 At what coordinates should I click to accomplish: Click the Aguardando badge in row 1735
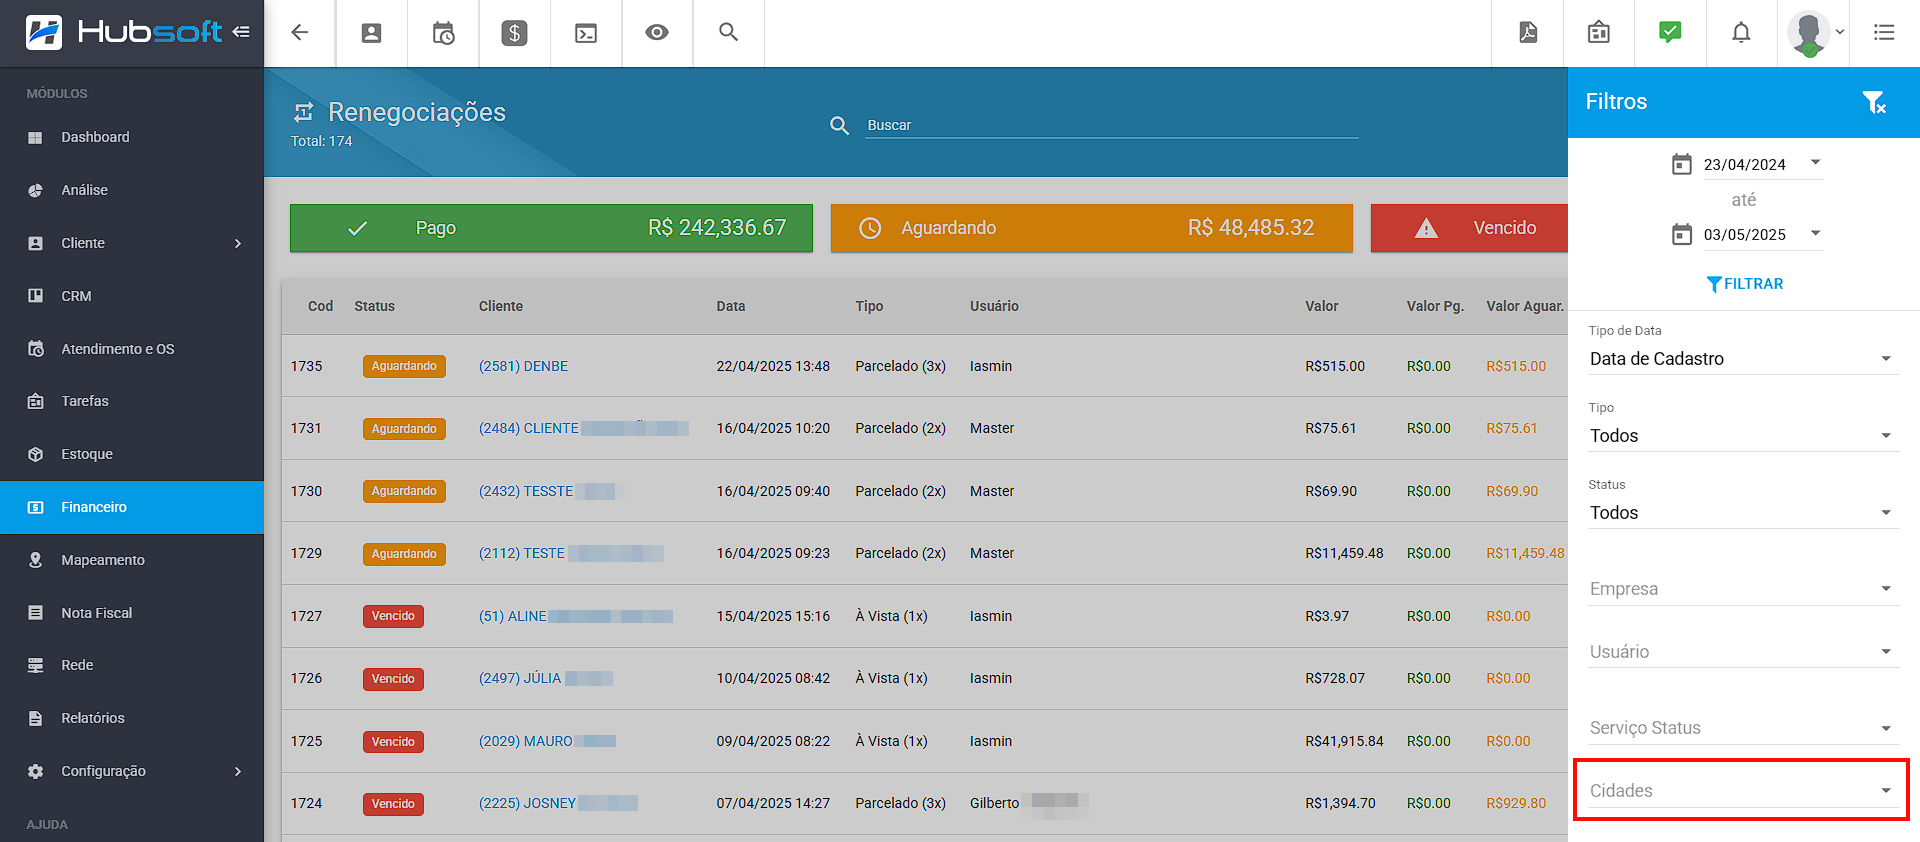coord(404,366)
